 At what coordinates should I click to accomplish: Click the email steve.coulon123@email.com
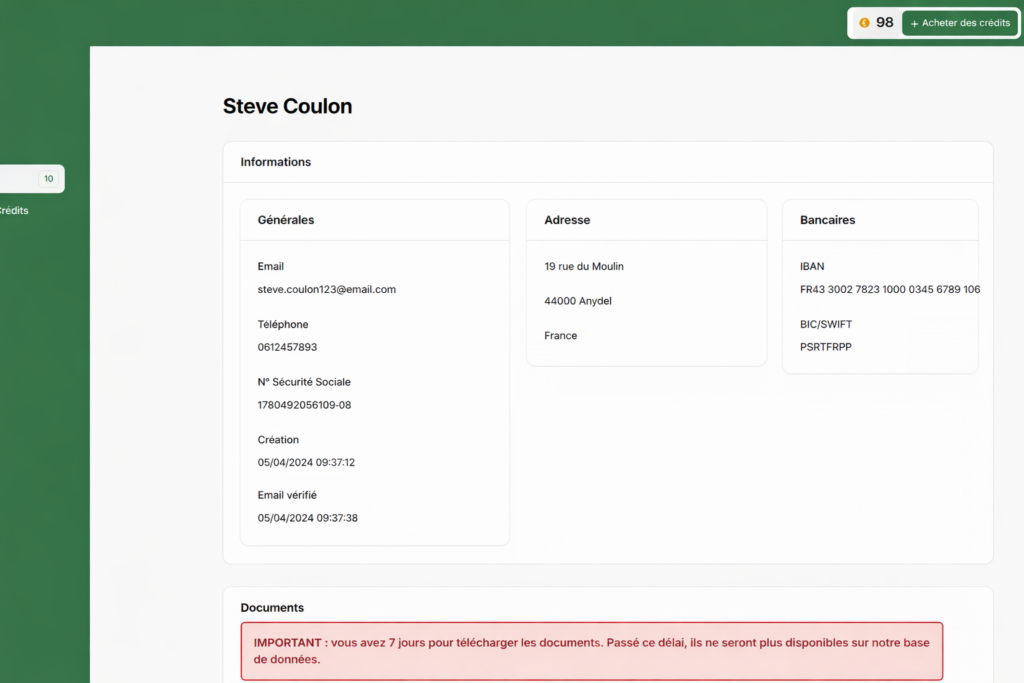click(x=327, y=290)
